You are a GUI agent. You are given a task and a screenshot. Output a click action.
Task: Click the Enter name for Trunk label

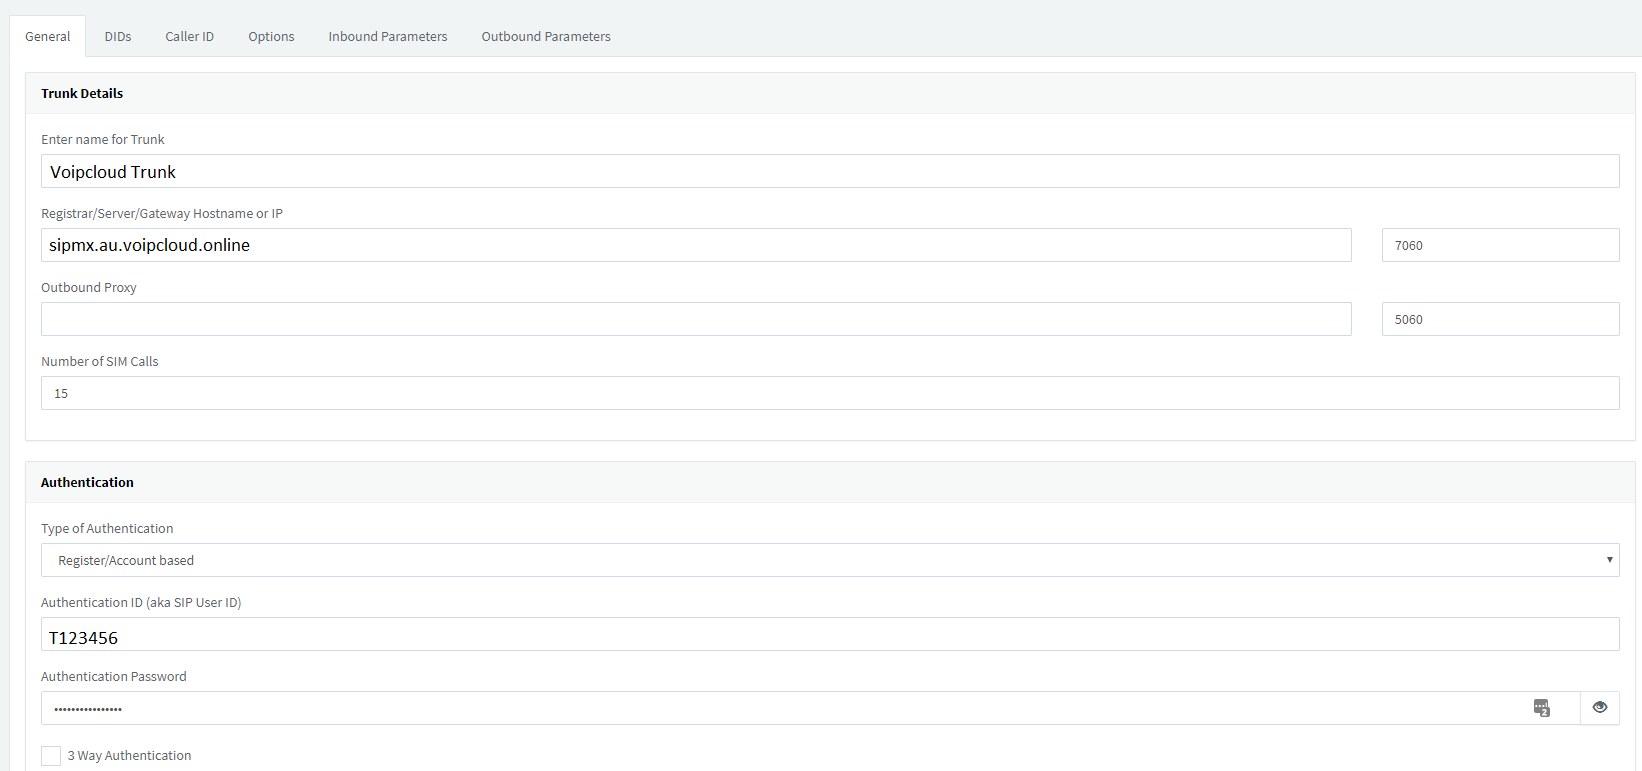tap(103, 139)
